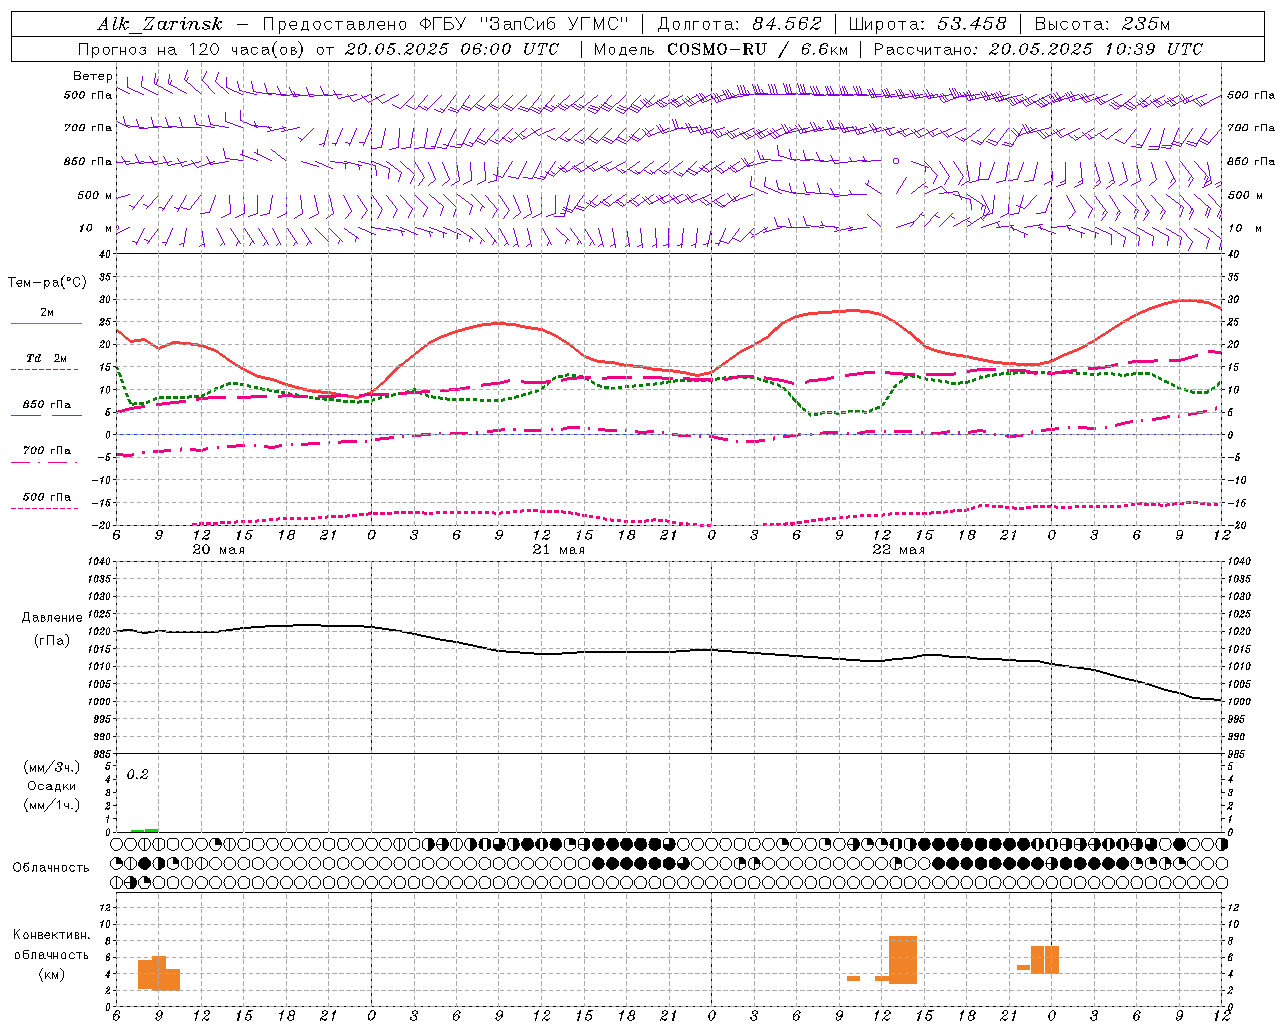Click the dotted line sample under temperature legend 500 гПа
1280x1024 pixels.
(44, 508)
